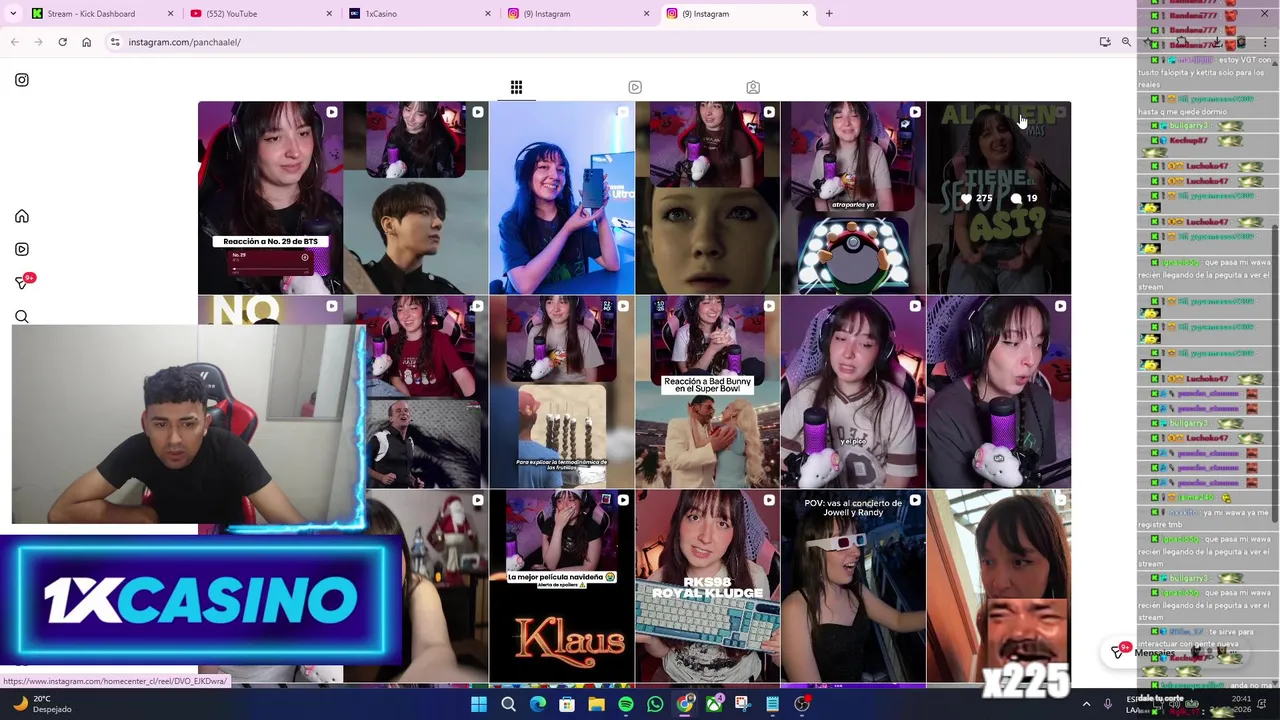Click the Instagram logo in the sidebar
The image size is (1280, 720).
pos(22,80)
